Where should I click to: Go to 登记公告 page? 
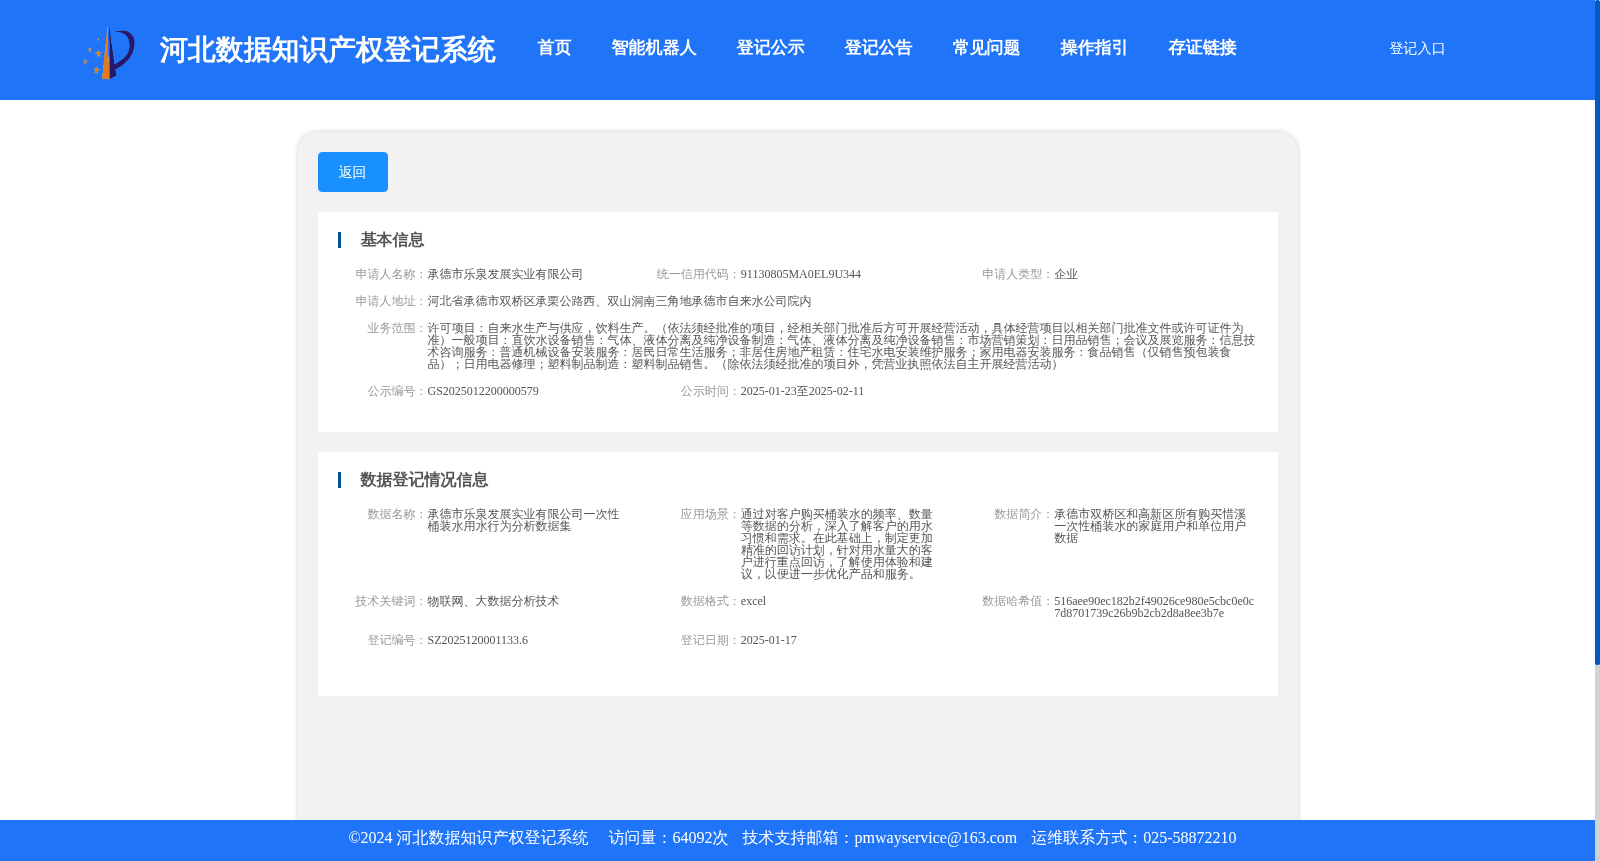click(878, 48)
